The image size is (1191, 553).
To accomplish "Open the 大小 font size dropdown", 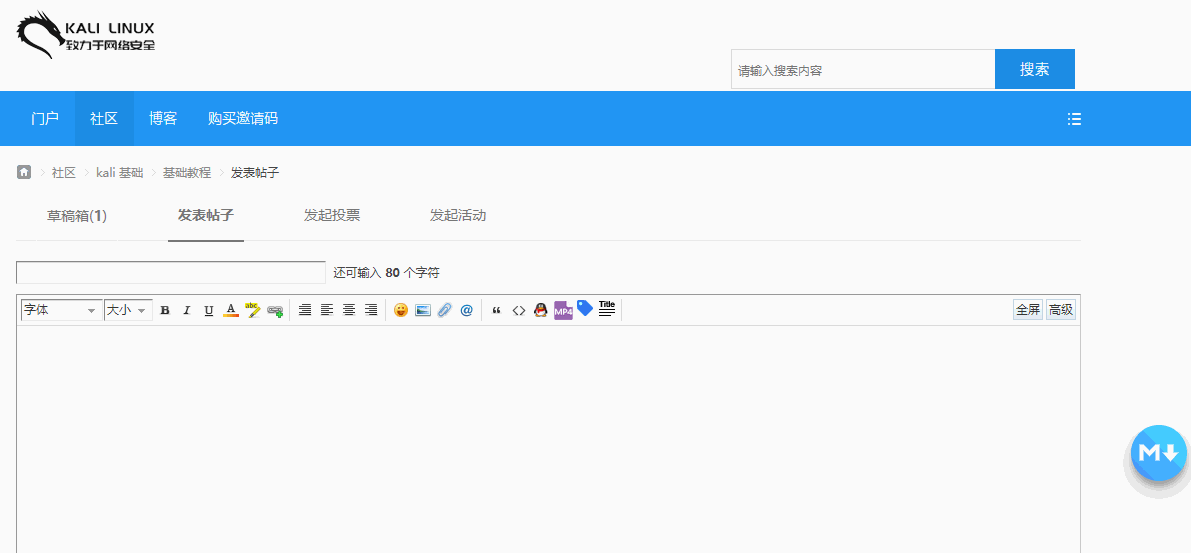I will click(x=128, y=311).
